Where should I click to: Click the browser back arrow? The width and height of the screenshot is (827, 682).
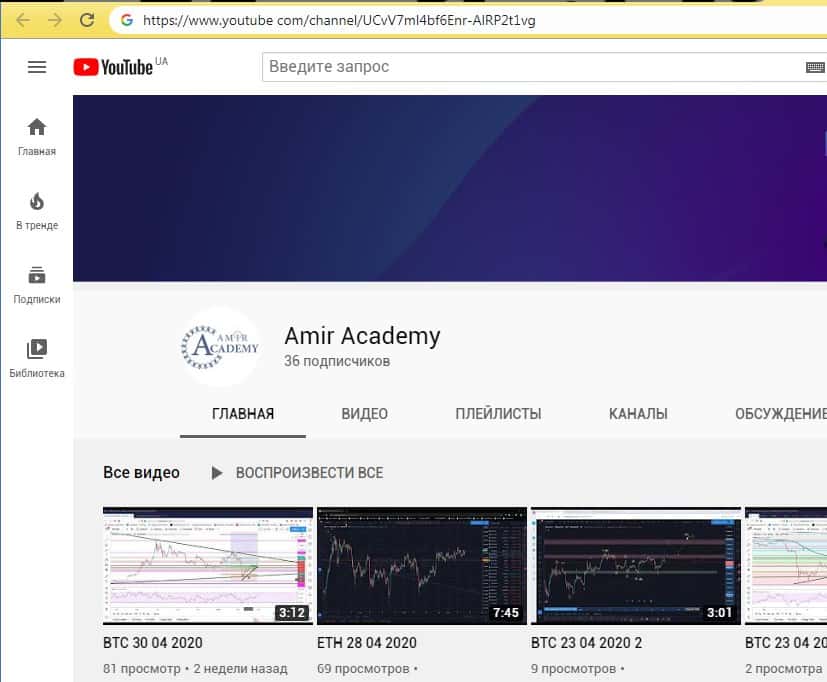pos(23,21)
